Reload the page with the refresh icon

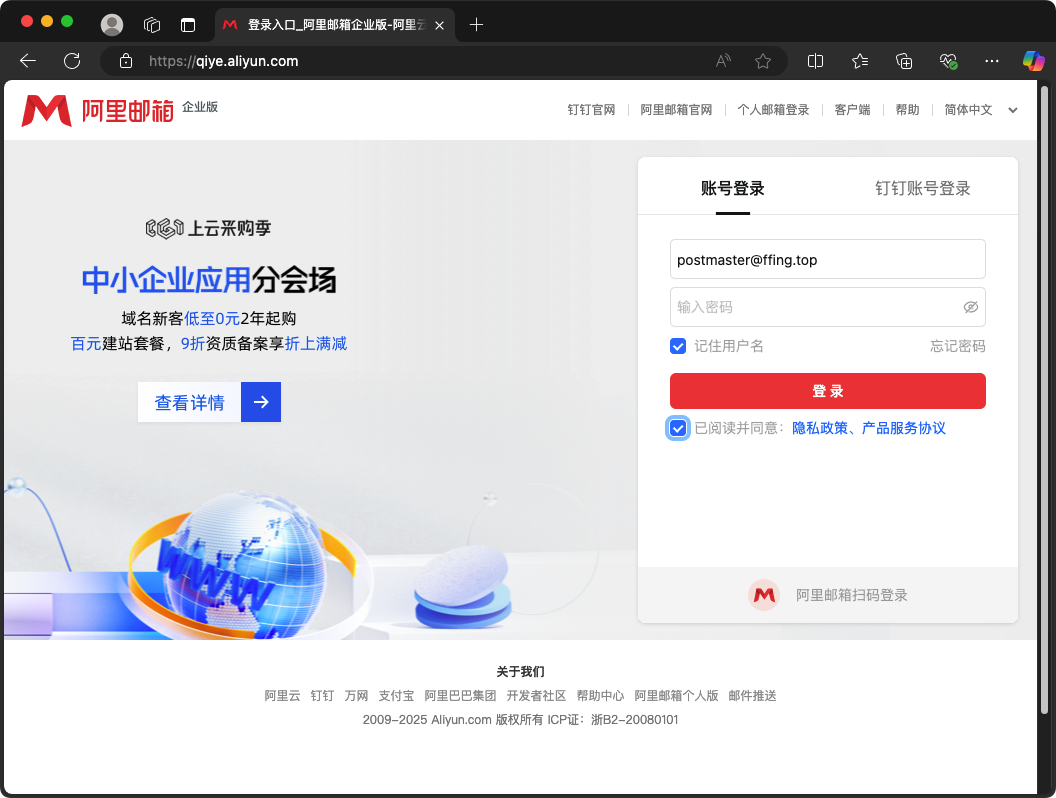tap(72, 61)
